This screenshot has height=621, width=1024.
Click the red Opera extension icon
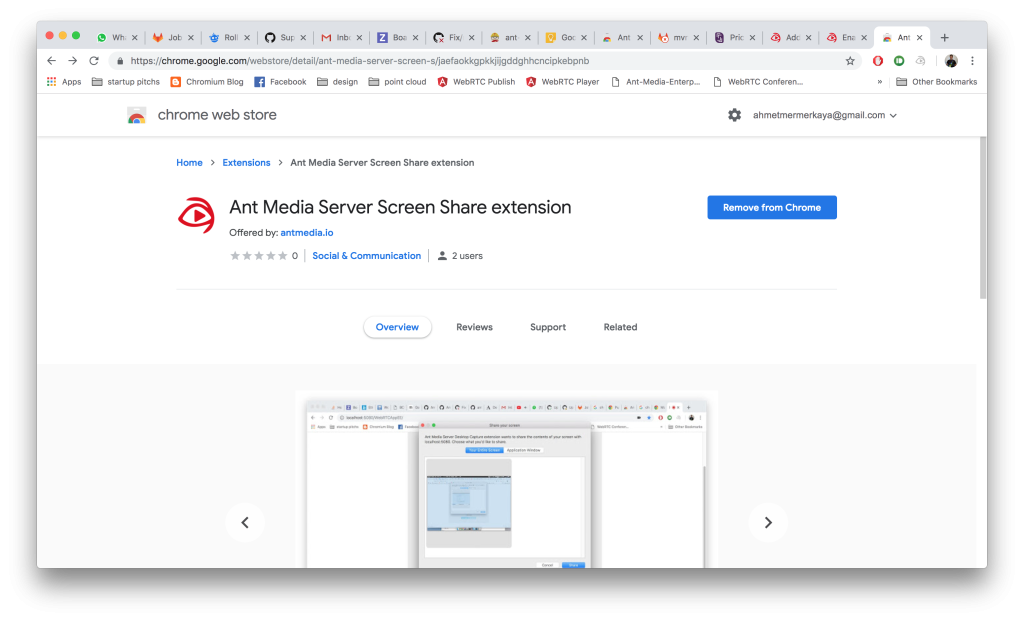tap(878, 61)
